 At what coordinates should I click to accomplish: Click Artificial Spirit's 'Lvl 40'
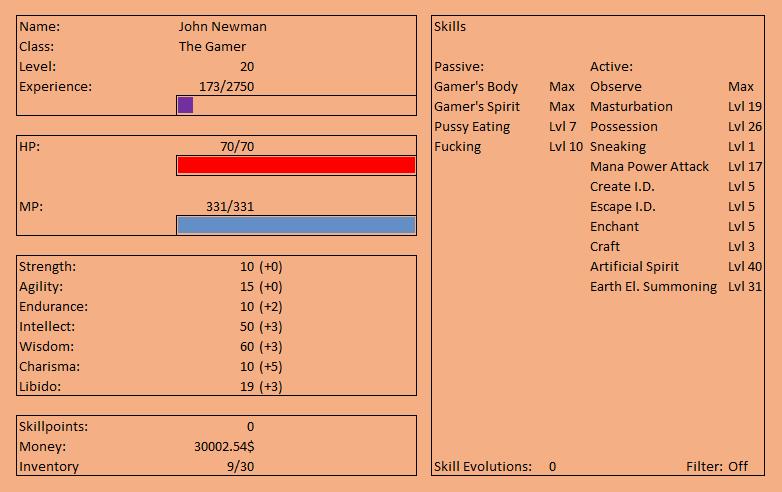tap(745, 267)
